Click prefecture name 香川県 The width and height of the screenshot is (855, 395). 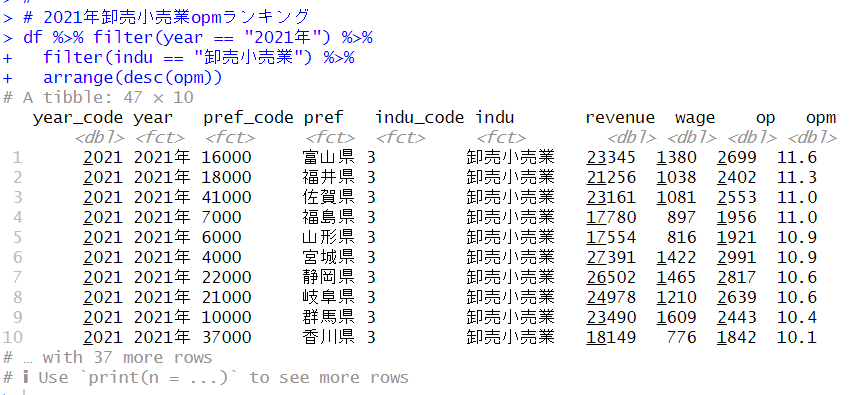click(x=328, y=337)
